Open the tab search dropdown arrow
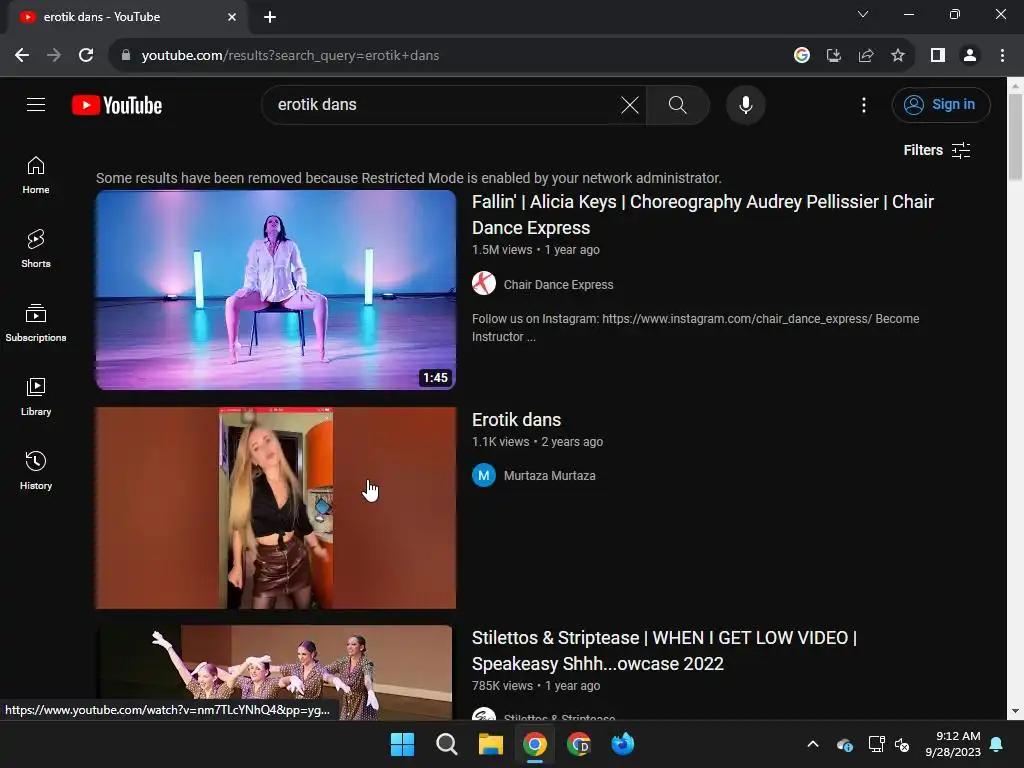 click(863, 14)
